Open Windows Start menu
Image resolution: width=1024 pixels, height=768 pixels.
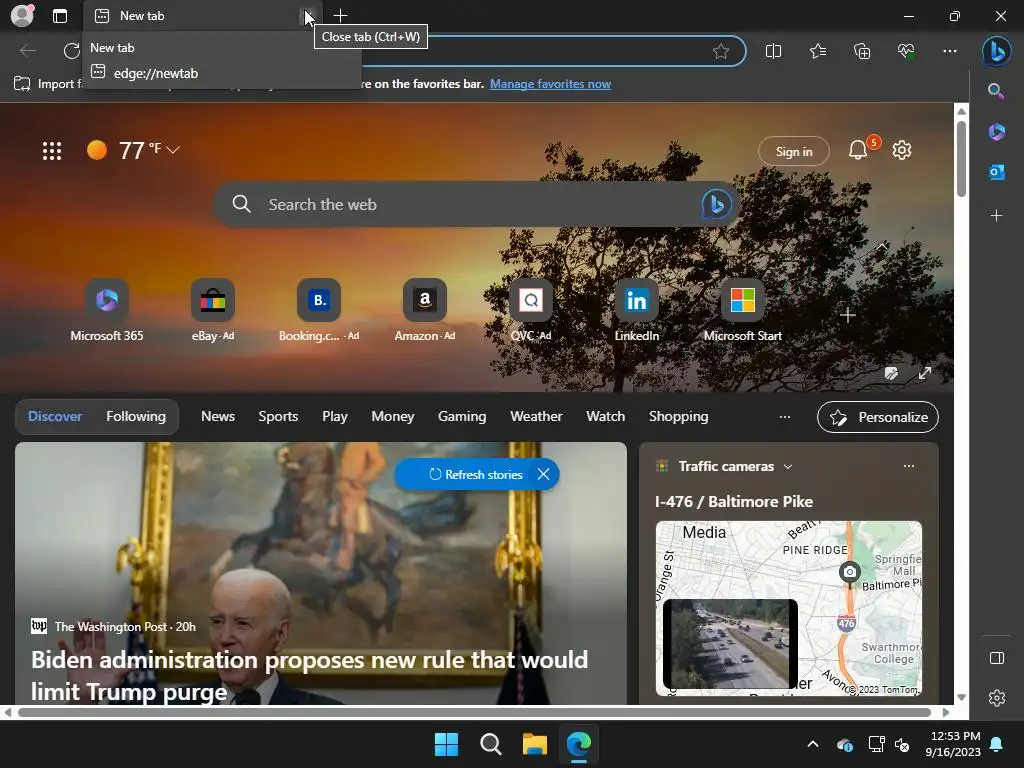[x=446, y=744]
